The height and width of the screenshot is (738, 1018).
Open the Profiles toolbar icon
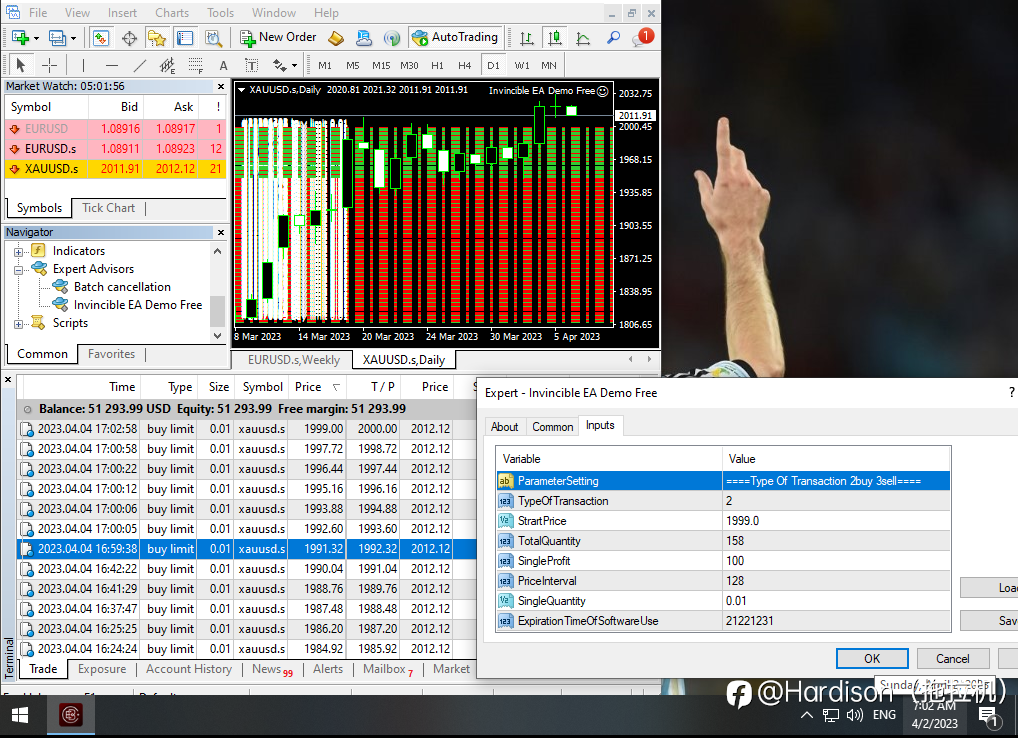click(57, 38)
